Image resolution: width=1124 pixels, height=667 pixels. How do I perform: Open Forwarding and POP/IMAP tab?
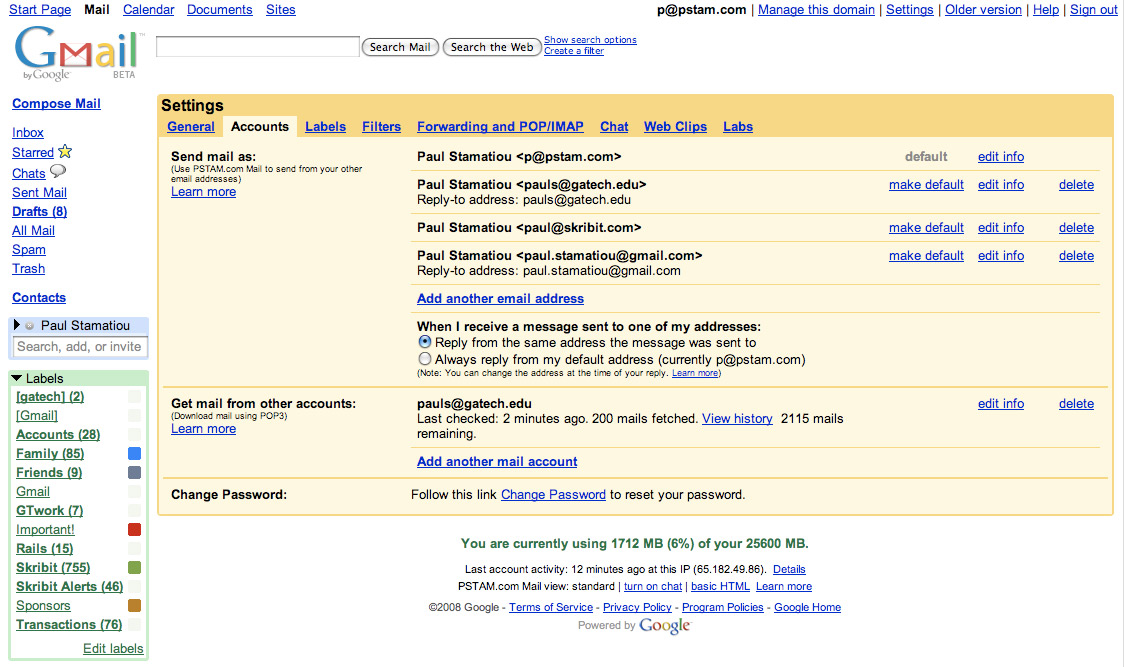coord(500,126)
